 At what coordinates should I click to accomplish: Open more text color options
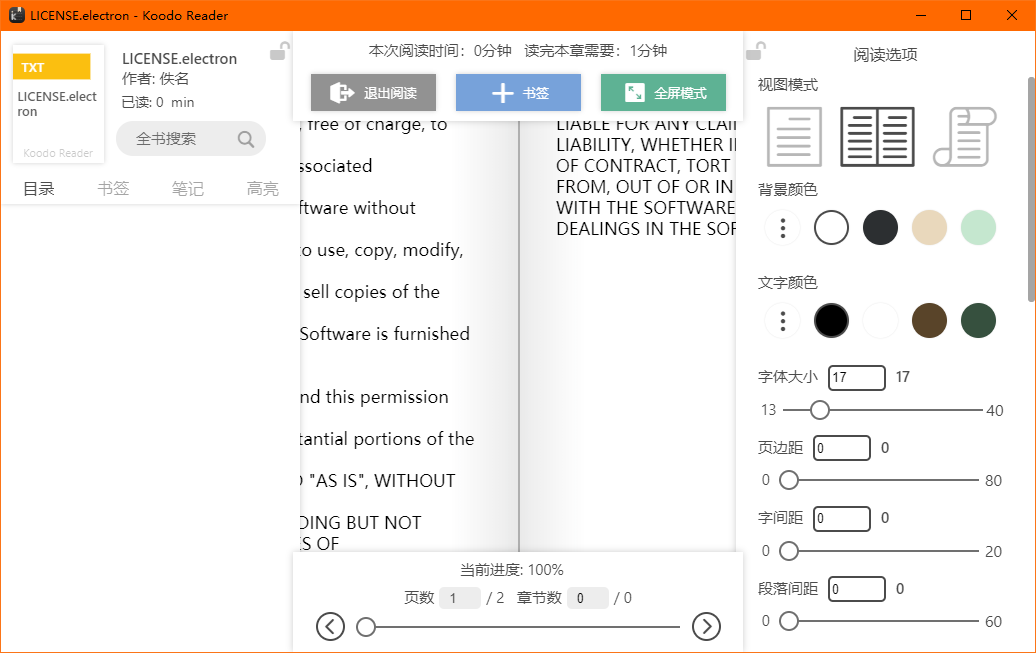click(x=783, y=320)
